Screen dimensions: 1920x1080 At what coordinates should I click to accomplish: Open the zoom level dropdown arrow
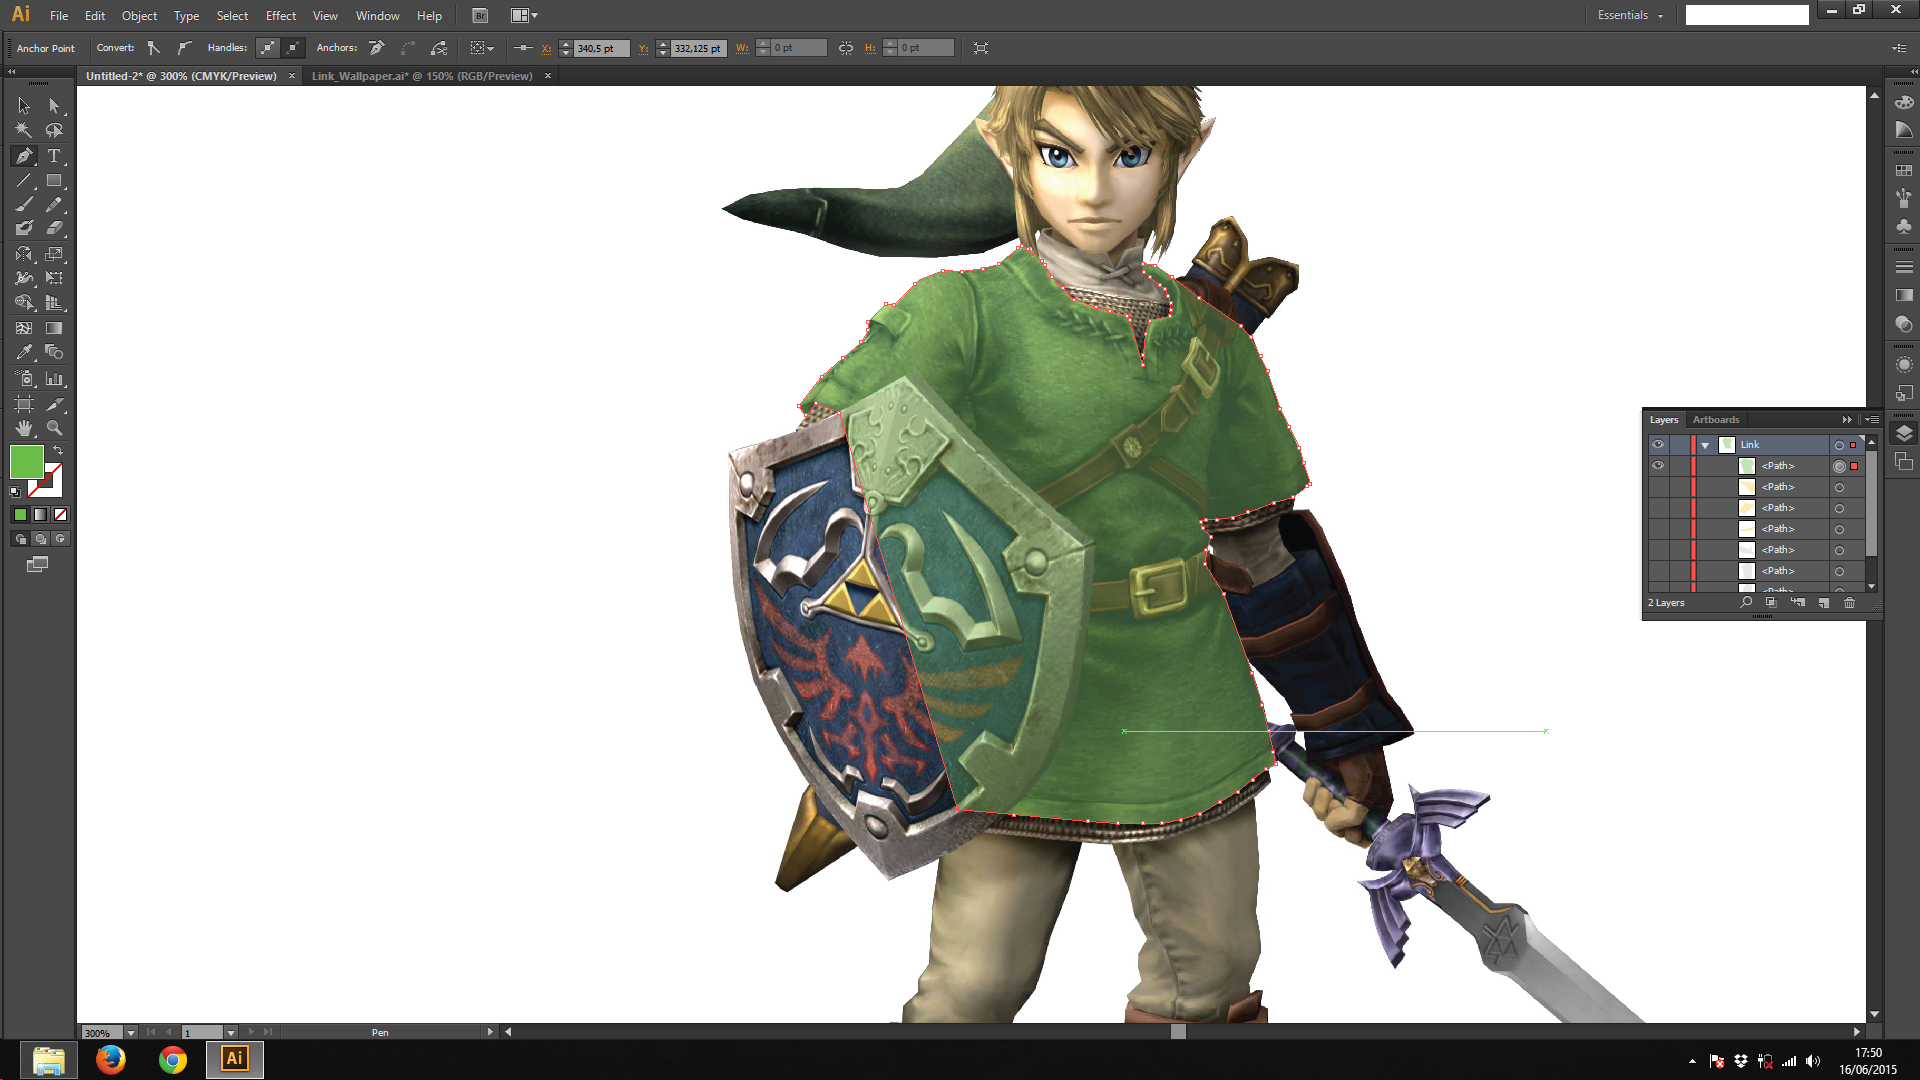click(131, 1032)
